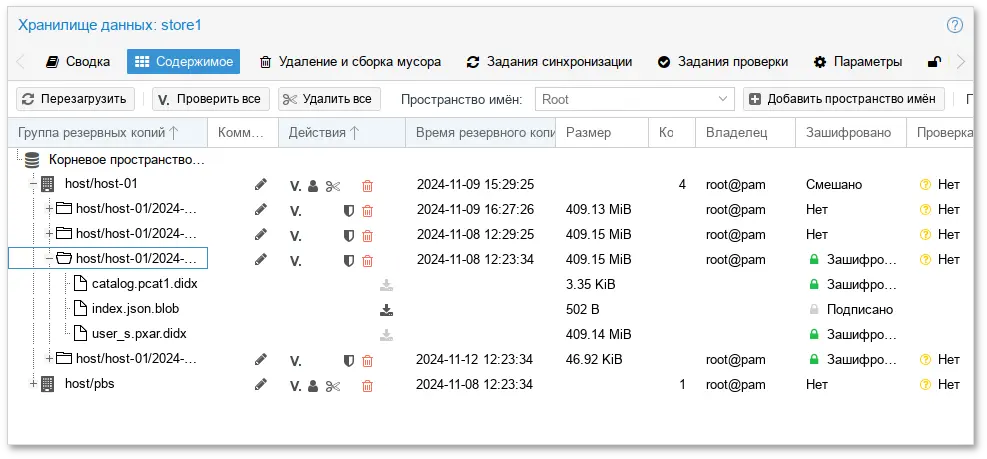Click Добавить пространство имён button
This screenshot has width=987, height=459.
843,99
